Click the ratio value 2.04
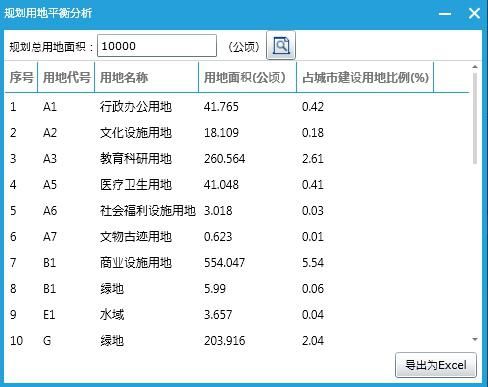Screen dimensions: 488x387 pyautogui.click(x=313, y=341)
